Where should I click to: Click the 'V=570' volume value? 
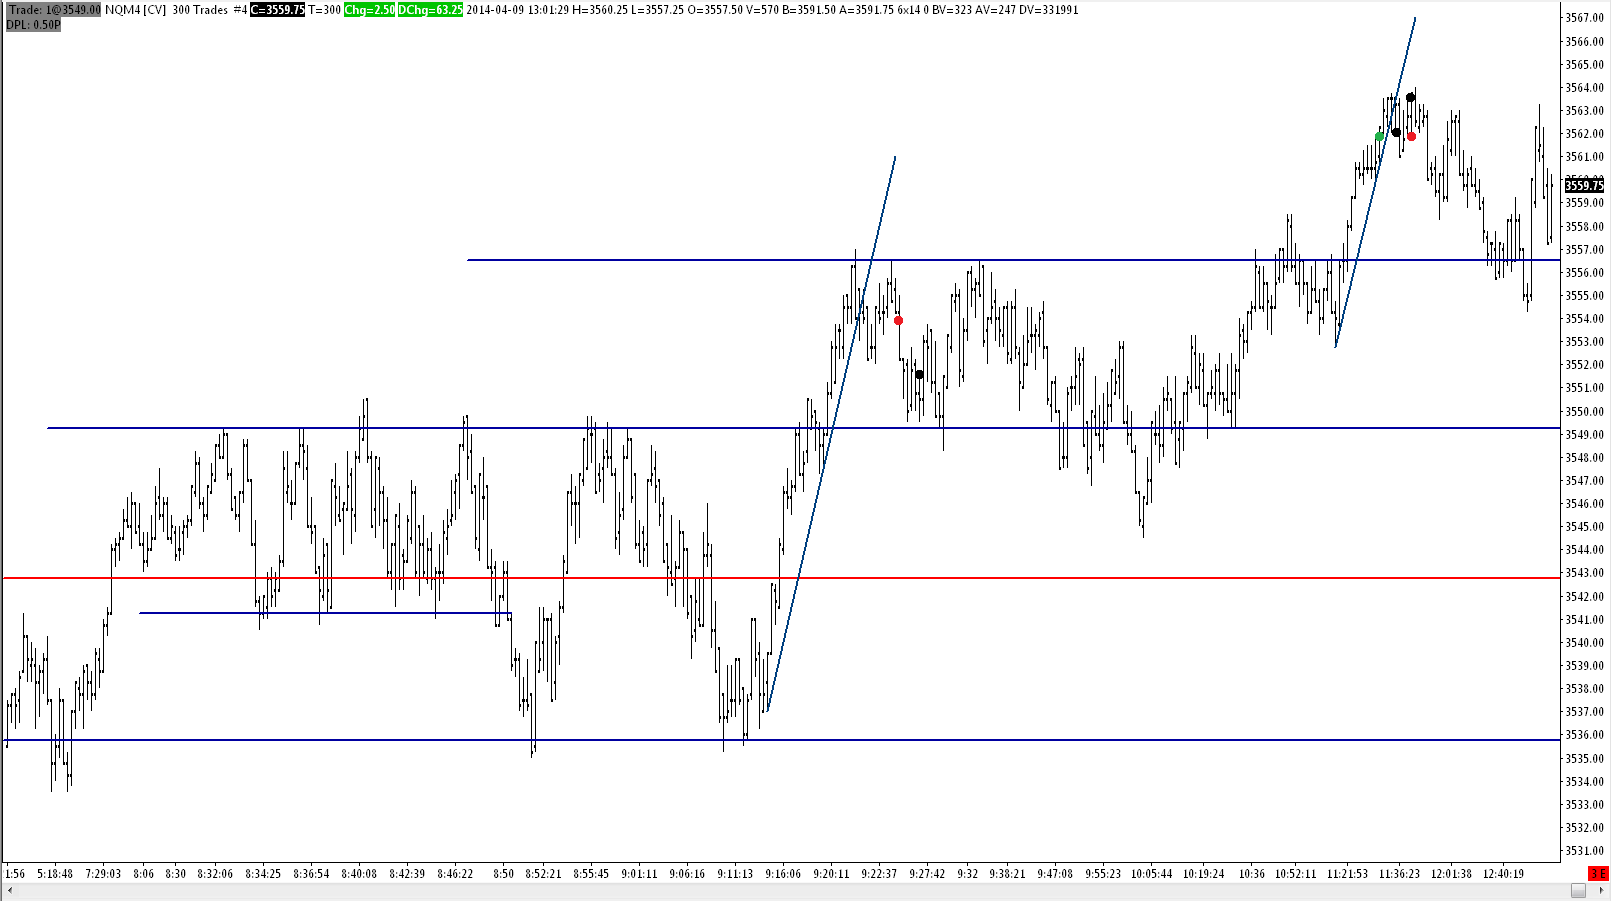tap(762, 10)
